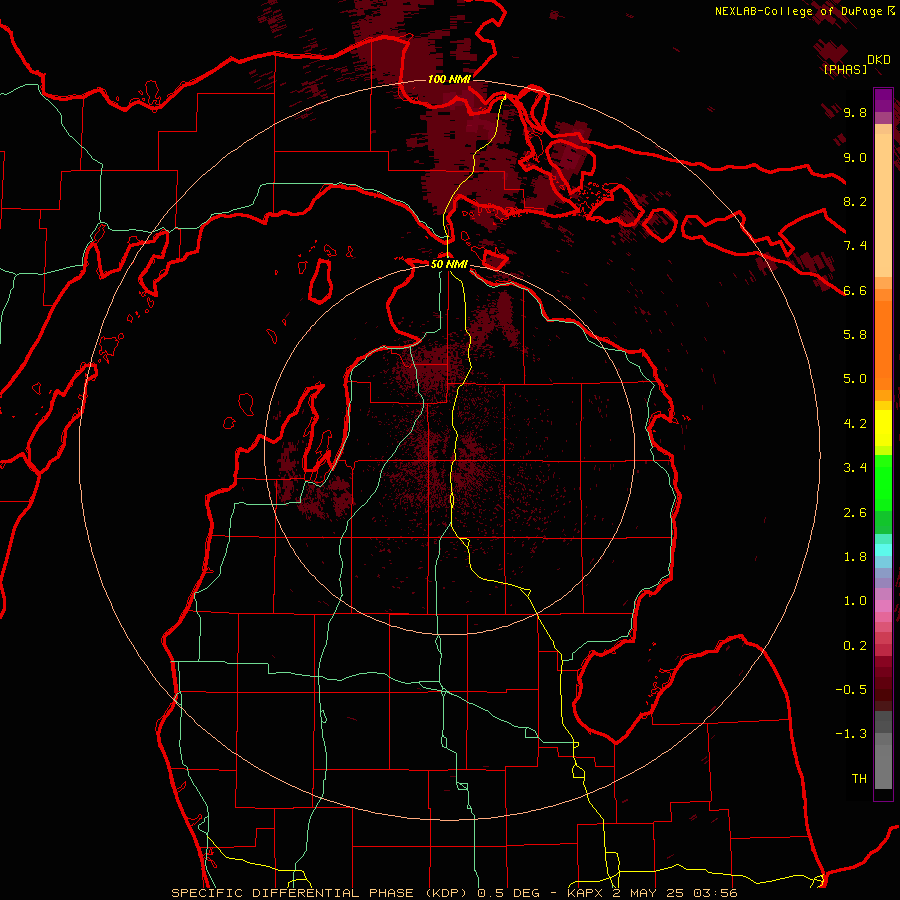Click the TH threshold label on scale
900x900 pixels.
(x=859, y=779)
